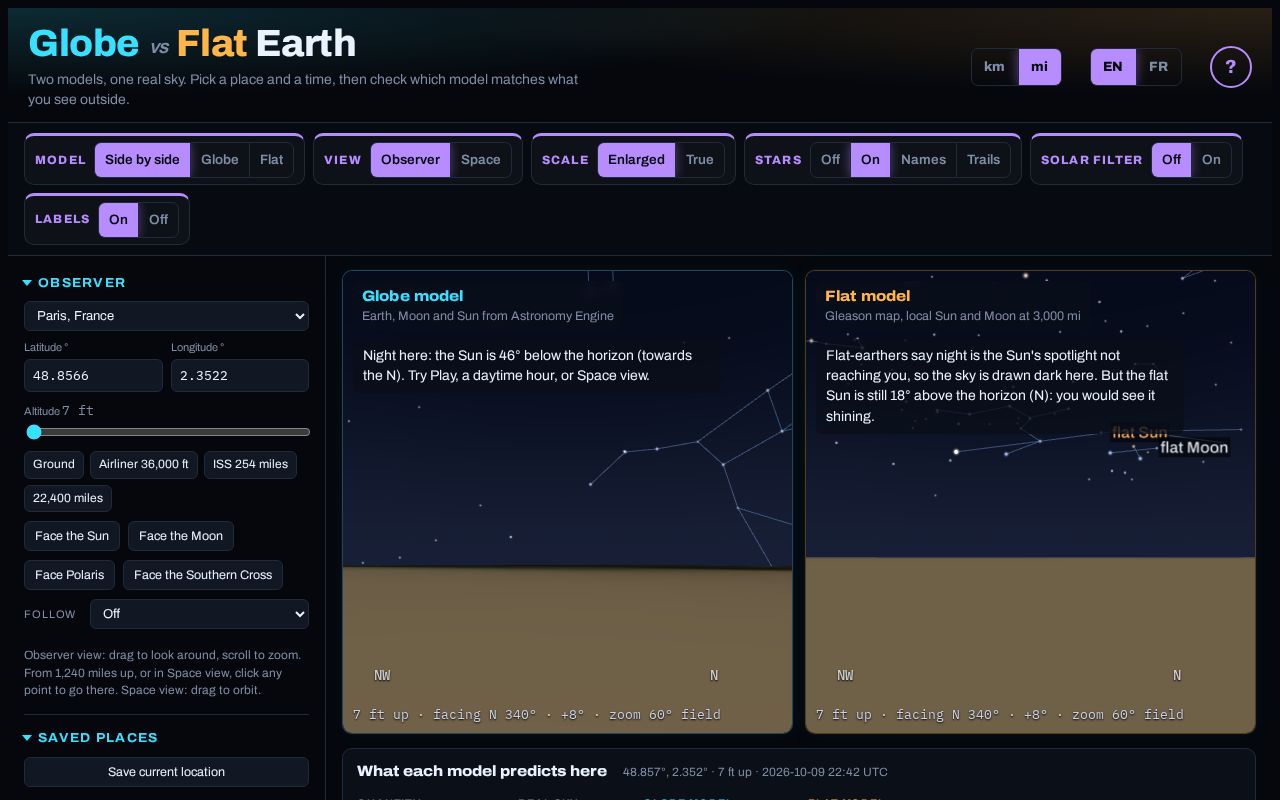
Task: Set labels to On
Action: coord(118,220)
